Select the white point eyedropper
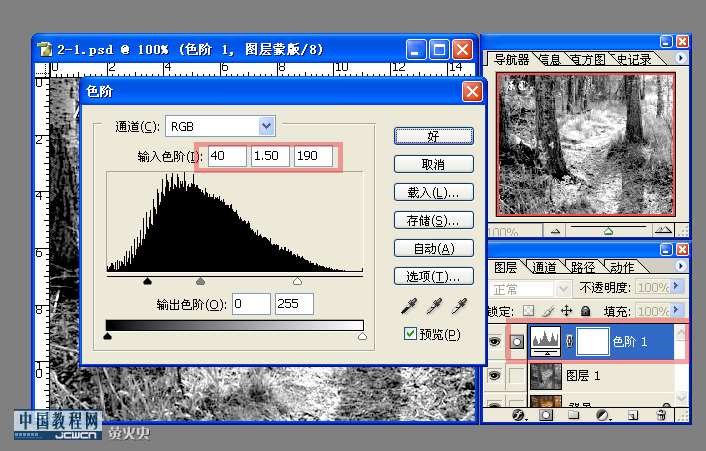706x451 pixels. point(460,306)
